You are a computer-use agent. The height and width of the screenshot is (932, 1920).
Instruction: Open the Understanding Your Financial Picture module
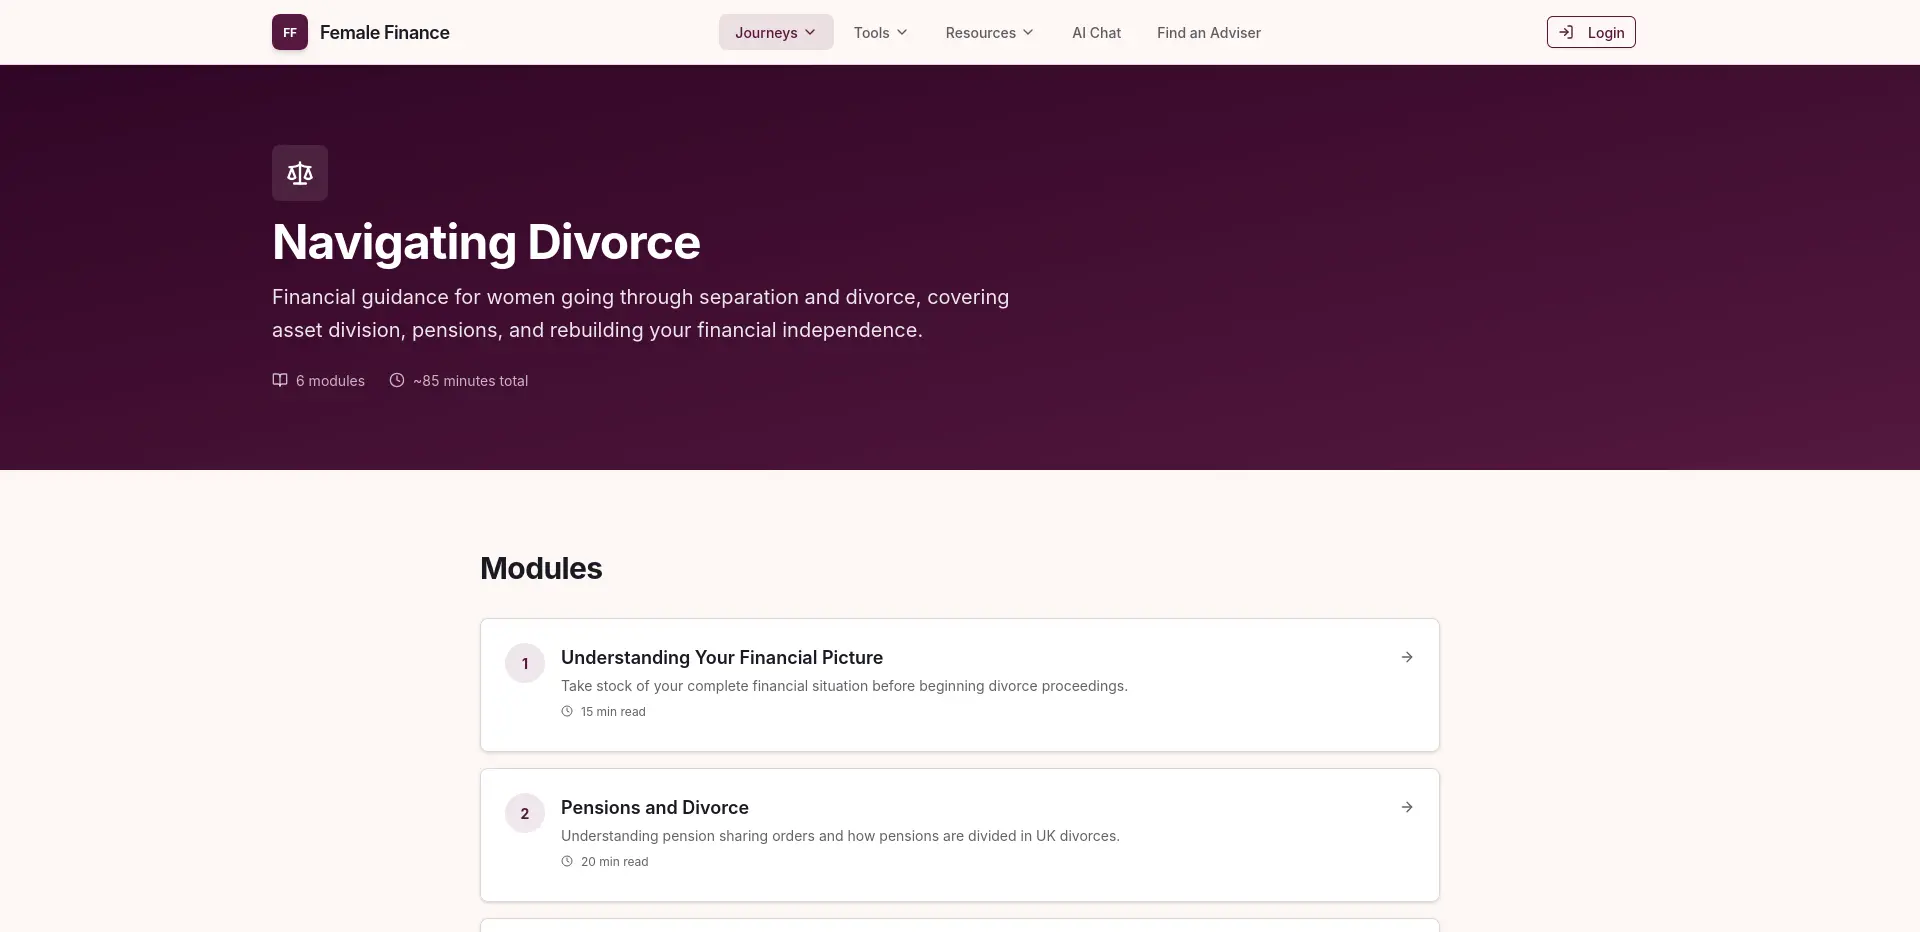pyautogui.click(x=721, y=657)
